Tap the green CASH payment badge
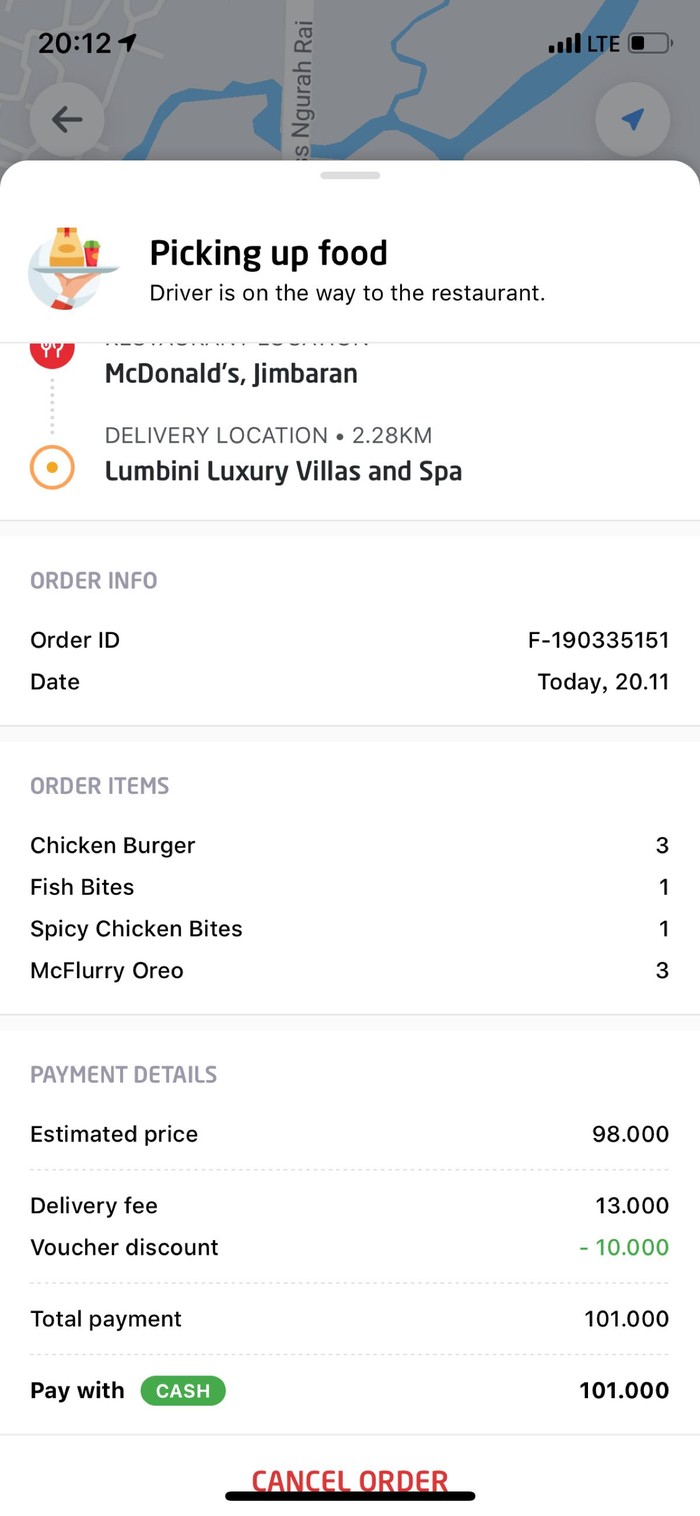The image size is (700, 1516). [183, 1390]
